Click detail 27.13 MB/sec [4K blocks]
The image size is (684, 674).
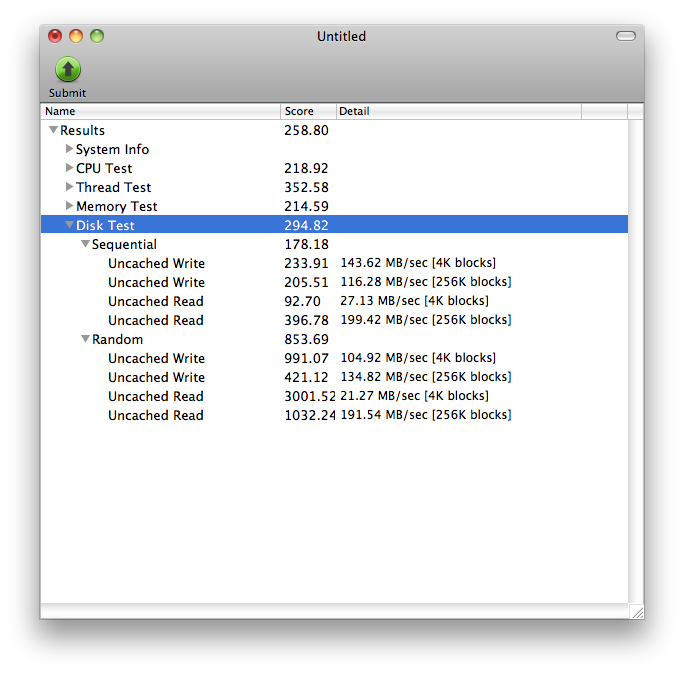414,301
